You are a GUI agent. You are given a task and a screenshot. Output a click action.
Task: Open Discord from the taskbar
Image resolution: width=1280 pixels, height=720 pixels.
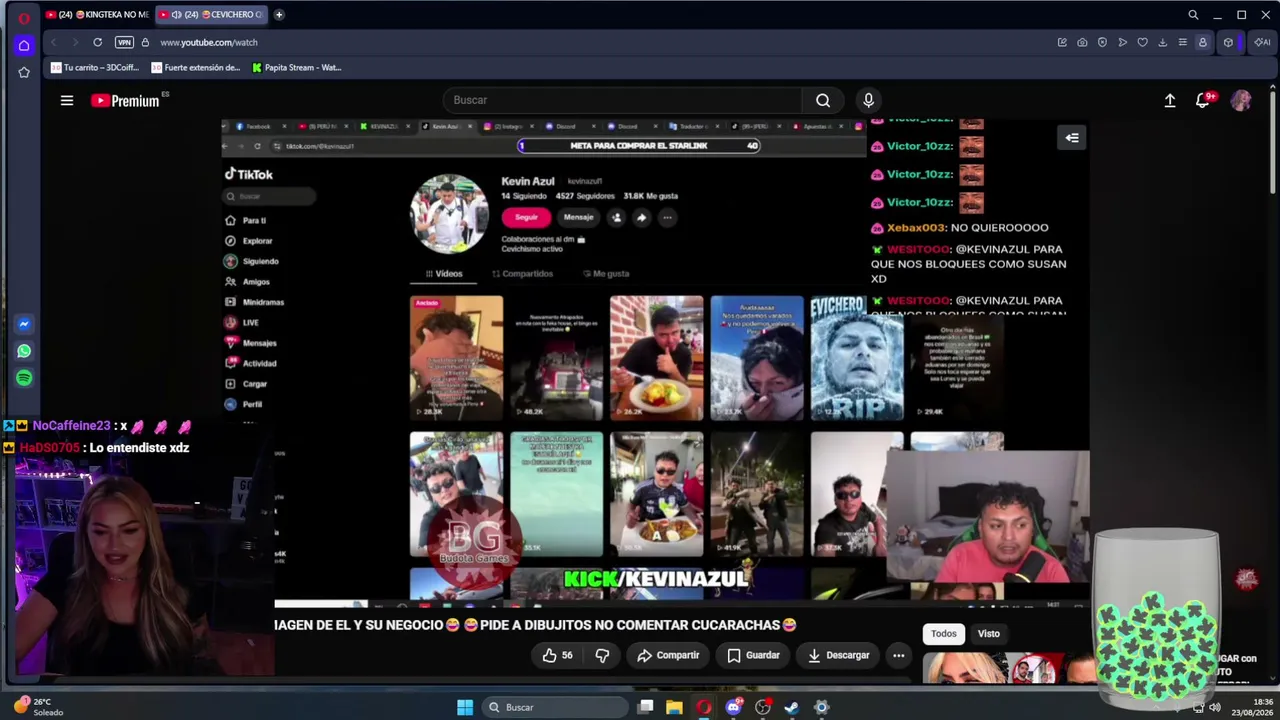(x=734, y=707)
